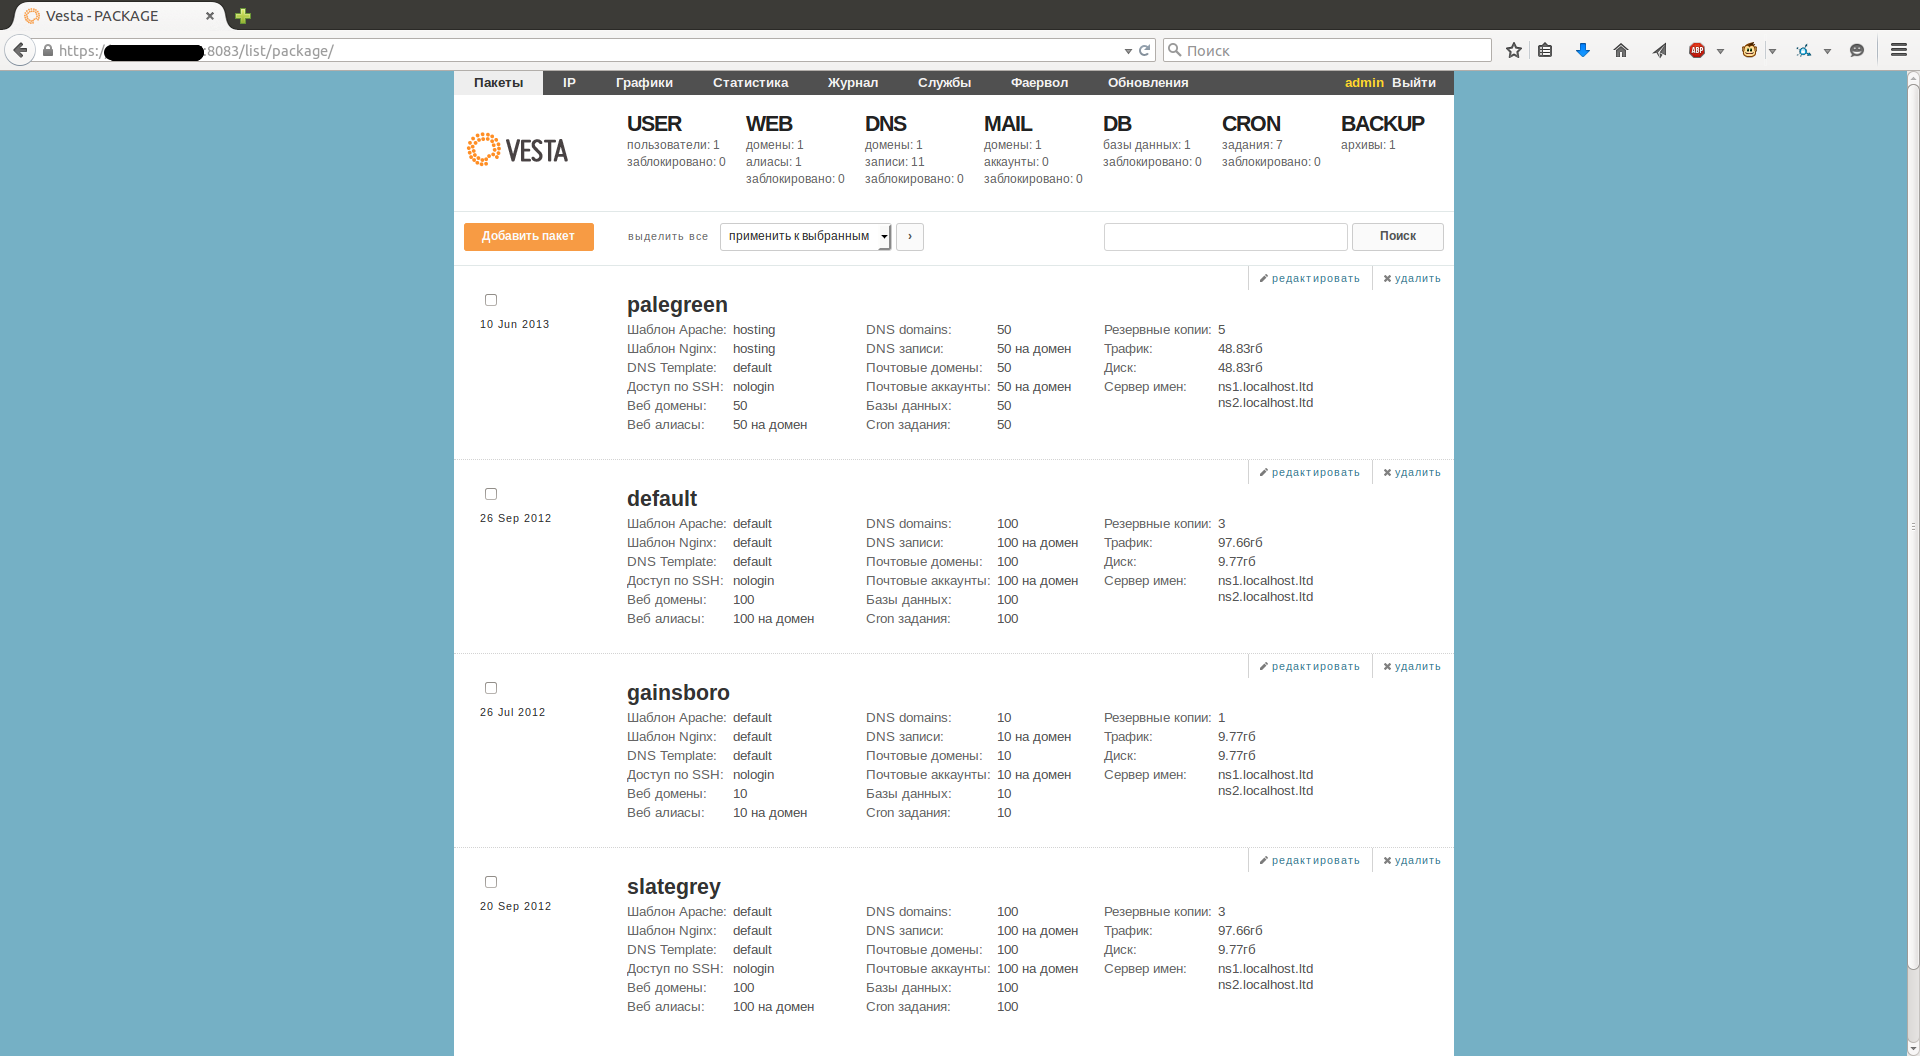Select the gainsboro package checkbox
This screenshot has height=1056, width=1920.
coord(491,688)
